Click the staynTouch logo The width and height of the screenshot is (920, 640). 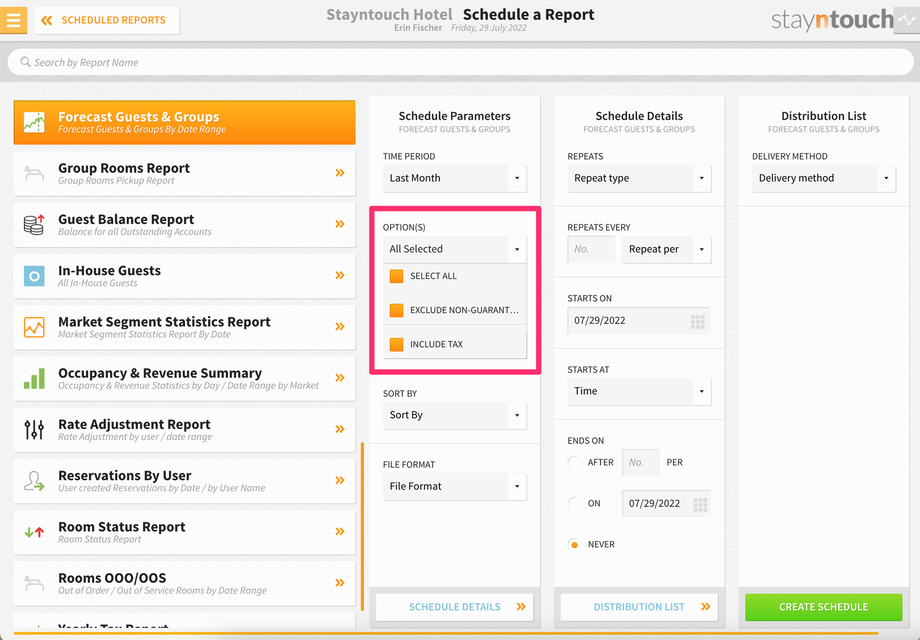(x=832, y=21)
